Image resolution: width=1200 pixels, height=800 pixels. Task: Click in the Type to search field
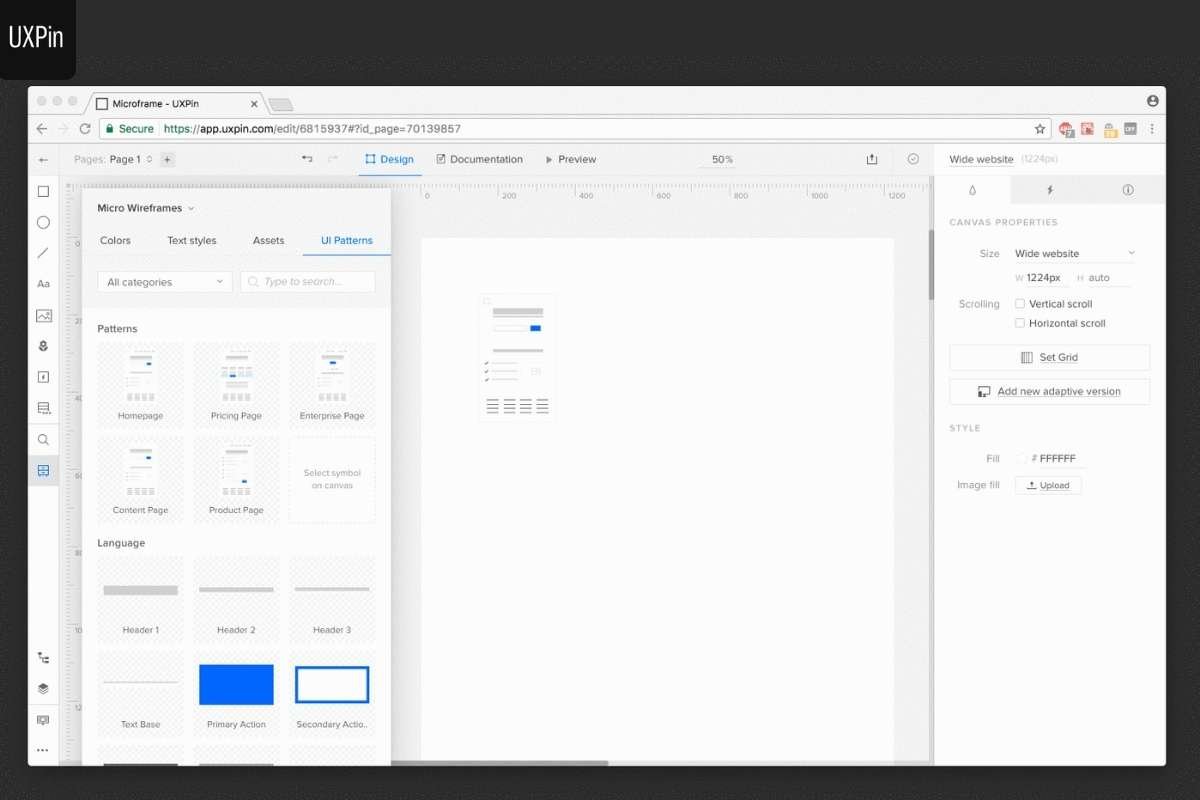307,281
